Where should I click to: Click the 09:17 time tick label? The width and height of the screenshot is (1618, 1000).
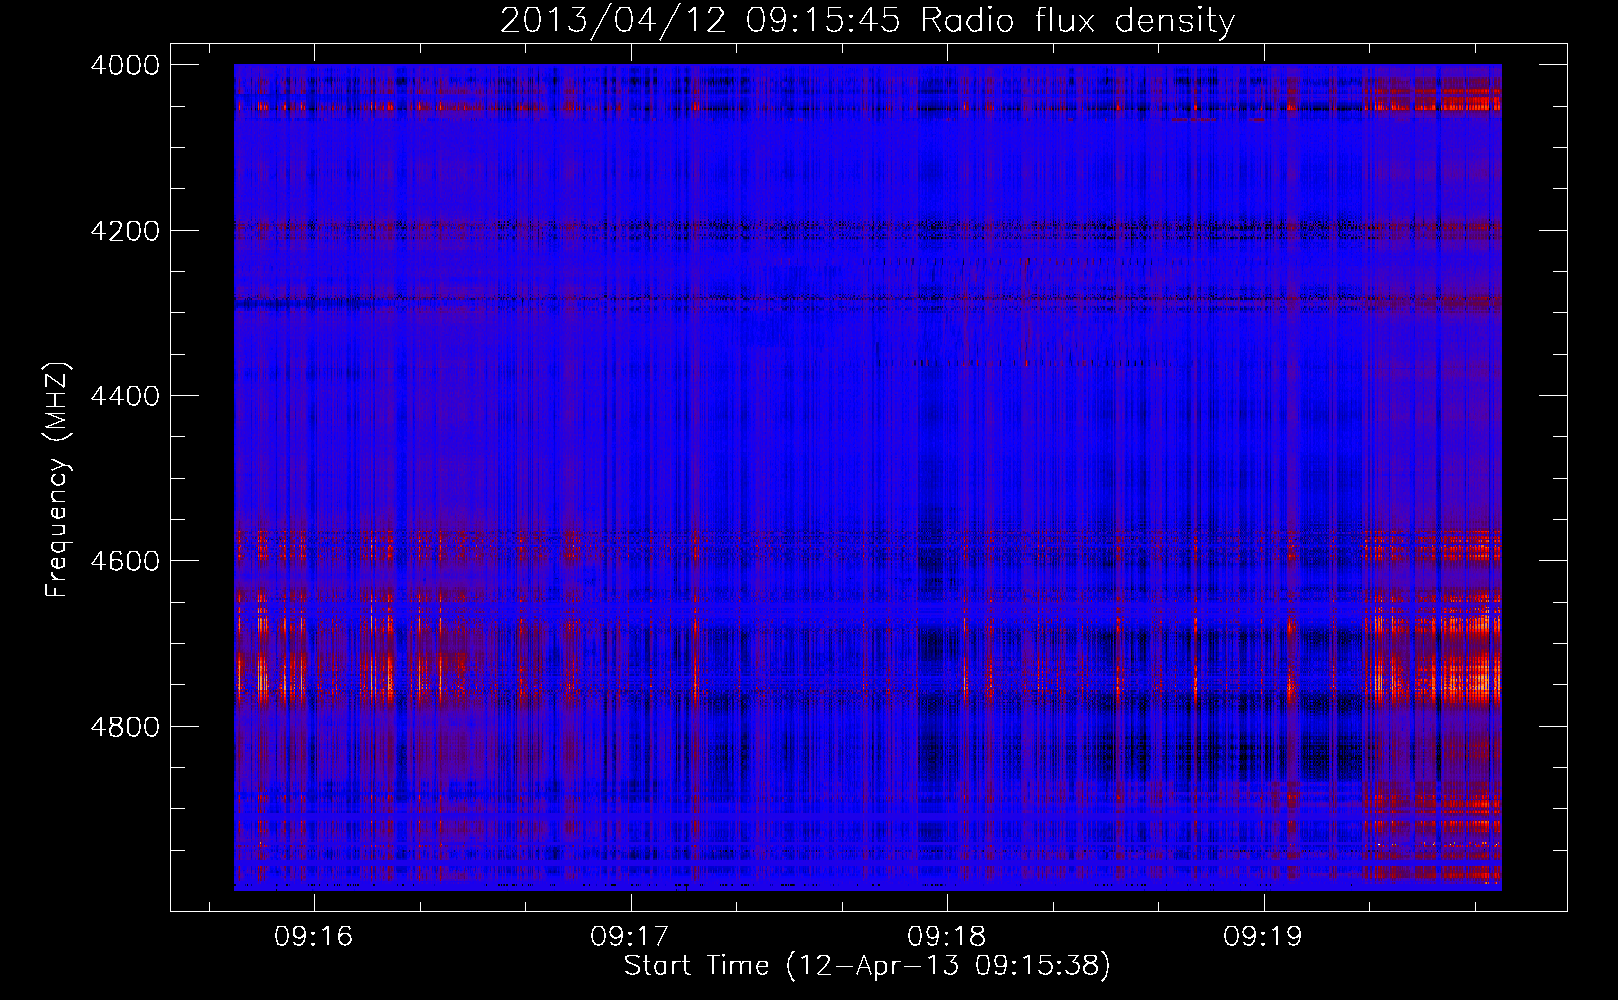pos(630,936)
